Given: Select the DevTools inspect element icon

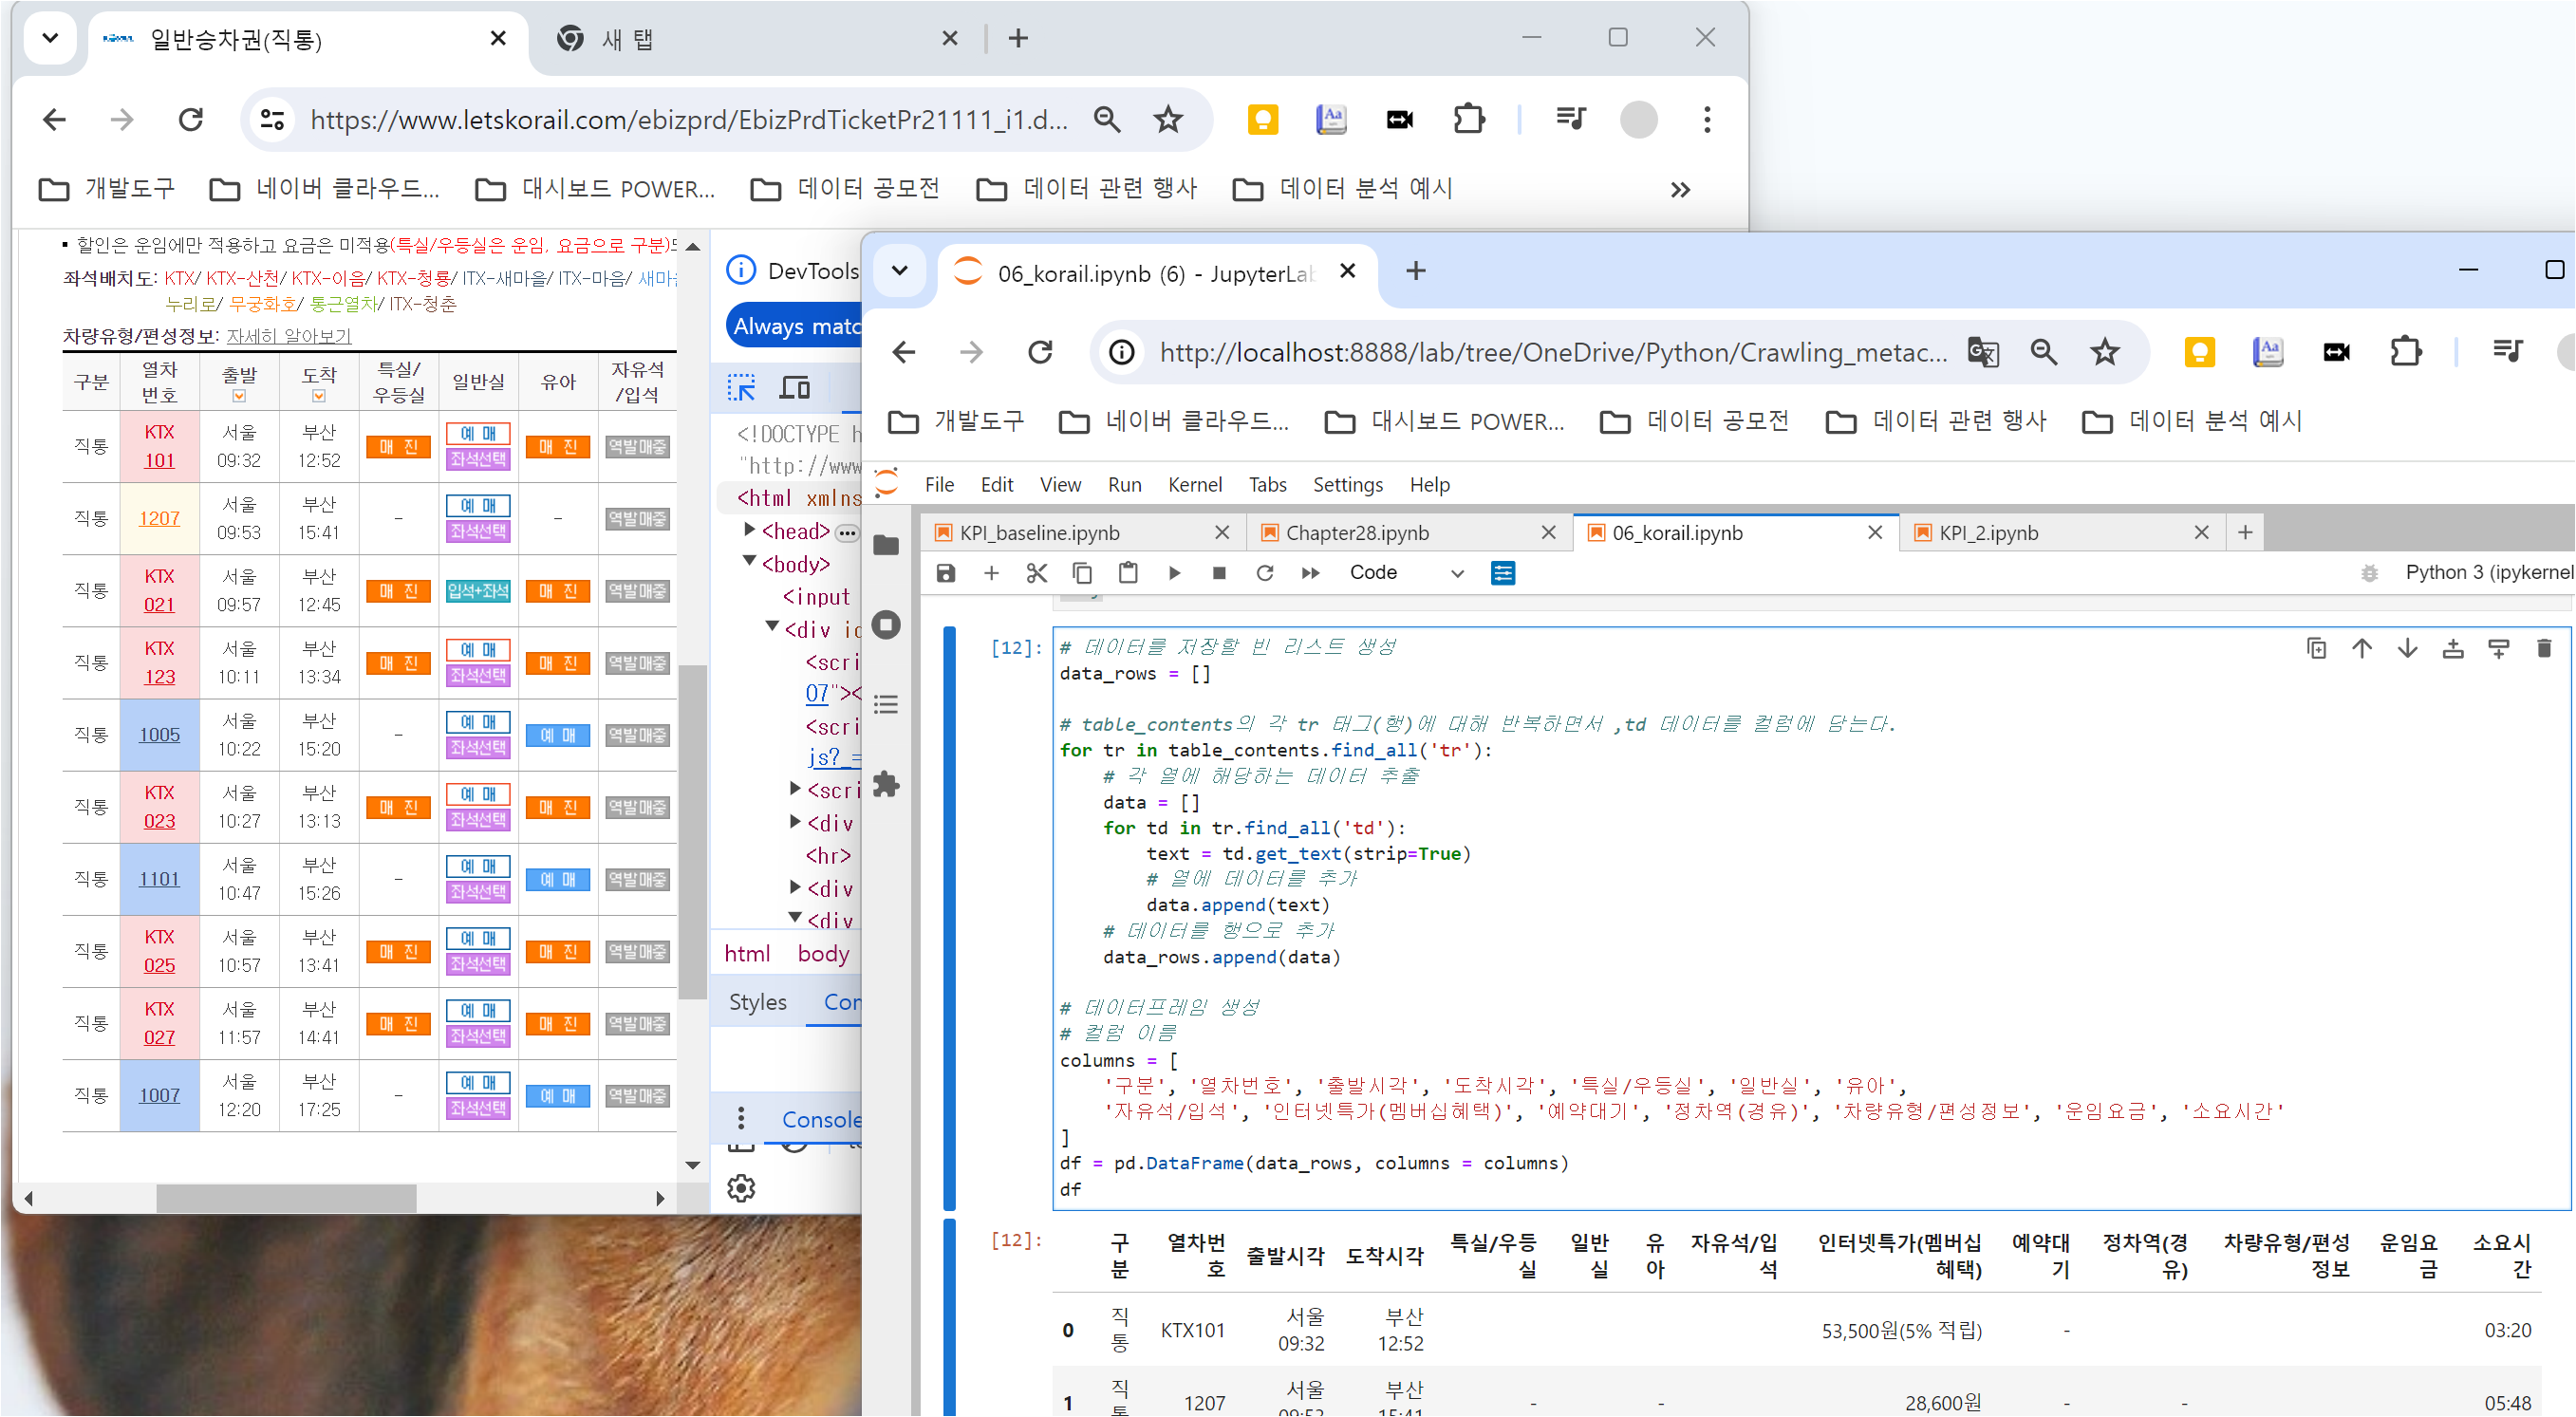Looking at the screenshot, I should pos(741,387).
